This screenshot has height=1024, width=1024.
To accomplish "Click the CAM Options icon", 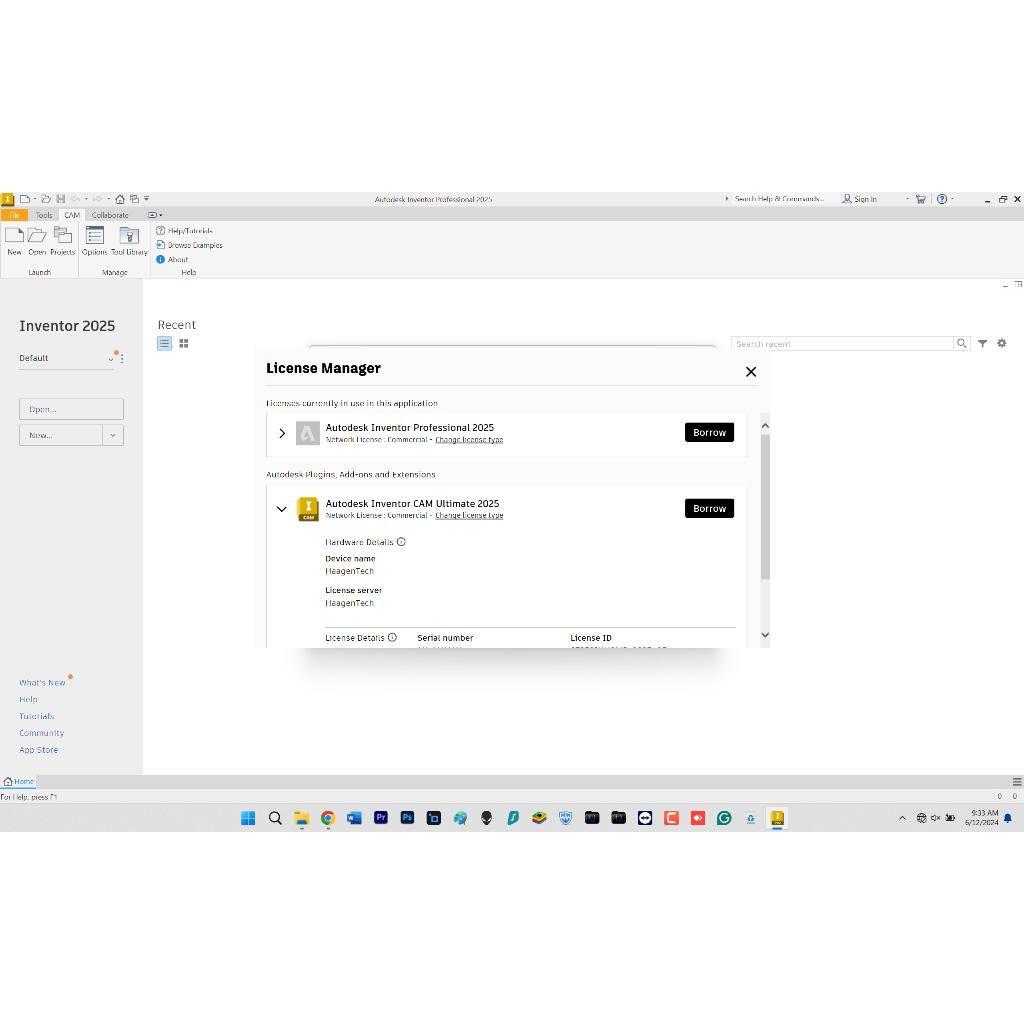I will pos(95,238).
